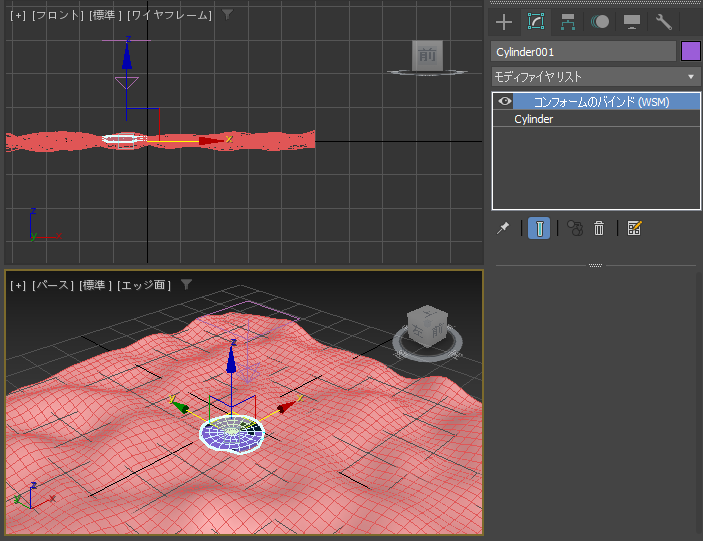Click Make Unique icon
Screen dimensions: 703x541
[574, 228]
